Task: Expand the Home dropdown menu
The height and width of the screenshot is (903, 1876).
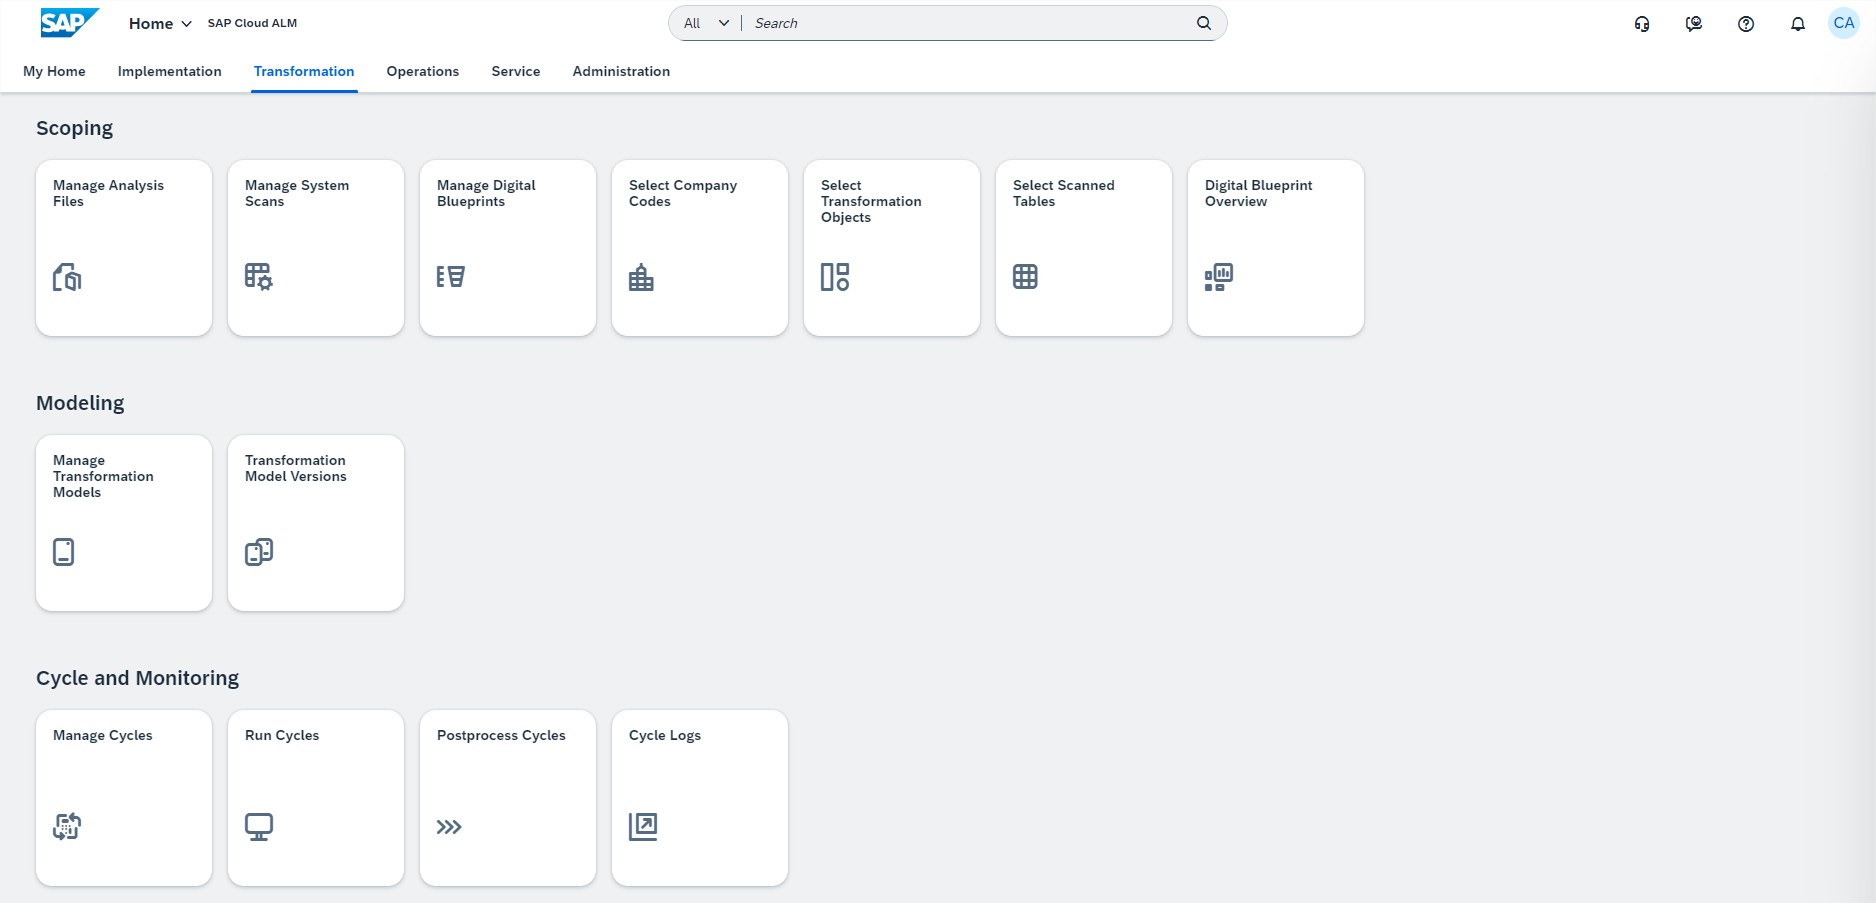Action: tap(160, 23)
